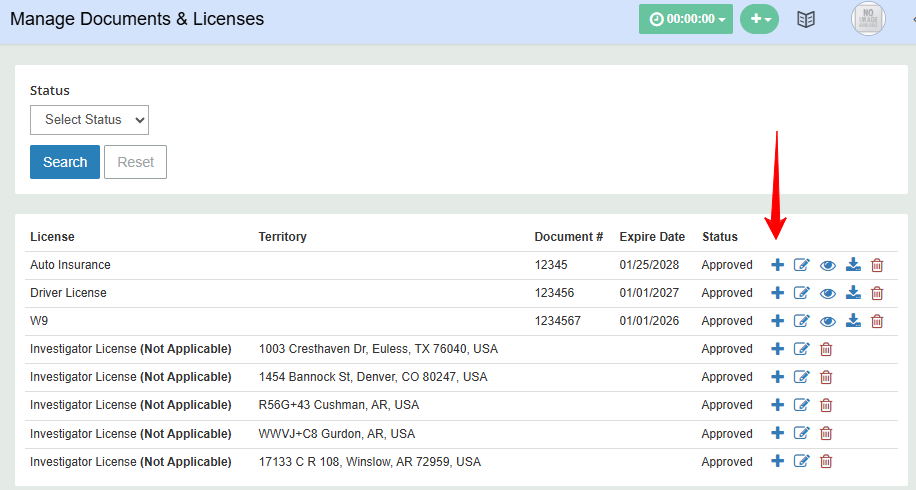Edit the Winslow, AR investigator license
Screen dimensions: 916x490
802,461
